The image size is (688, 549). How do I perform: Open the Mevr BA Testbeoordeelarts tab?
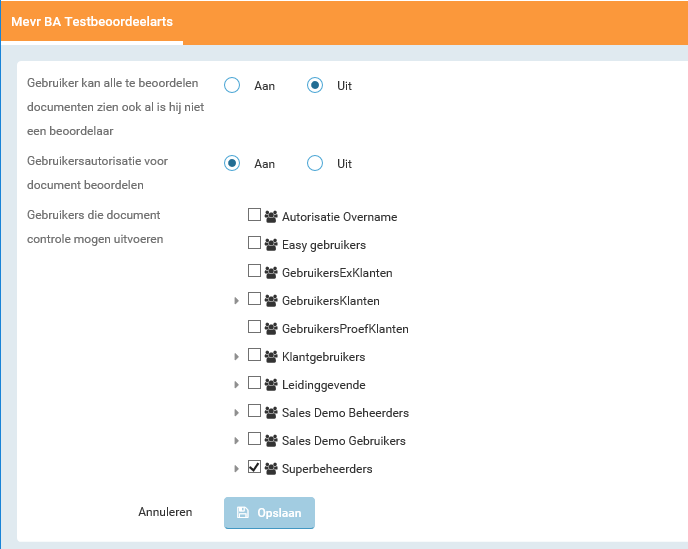91,21
